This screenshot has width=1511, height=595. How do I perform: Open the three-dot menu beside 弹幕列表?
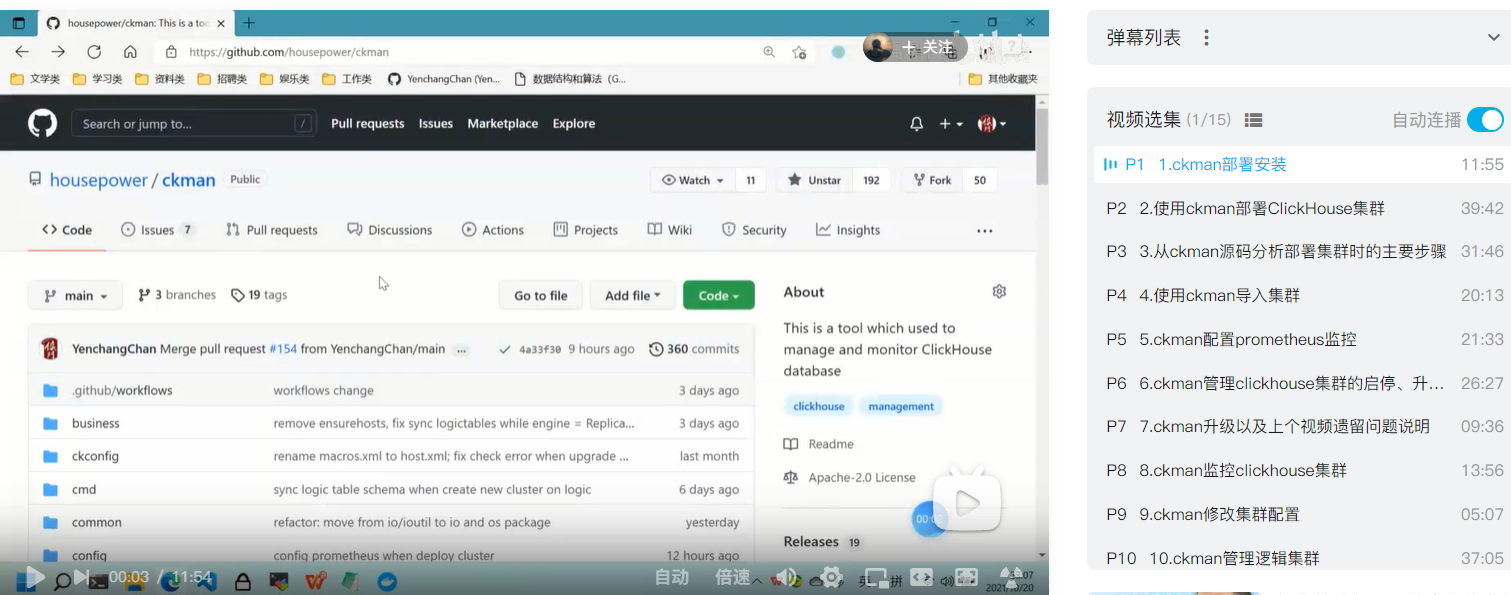coord(1206,38)
